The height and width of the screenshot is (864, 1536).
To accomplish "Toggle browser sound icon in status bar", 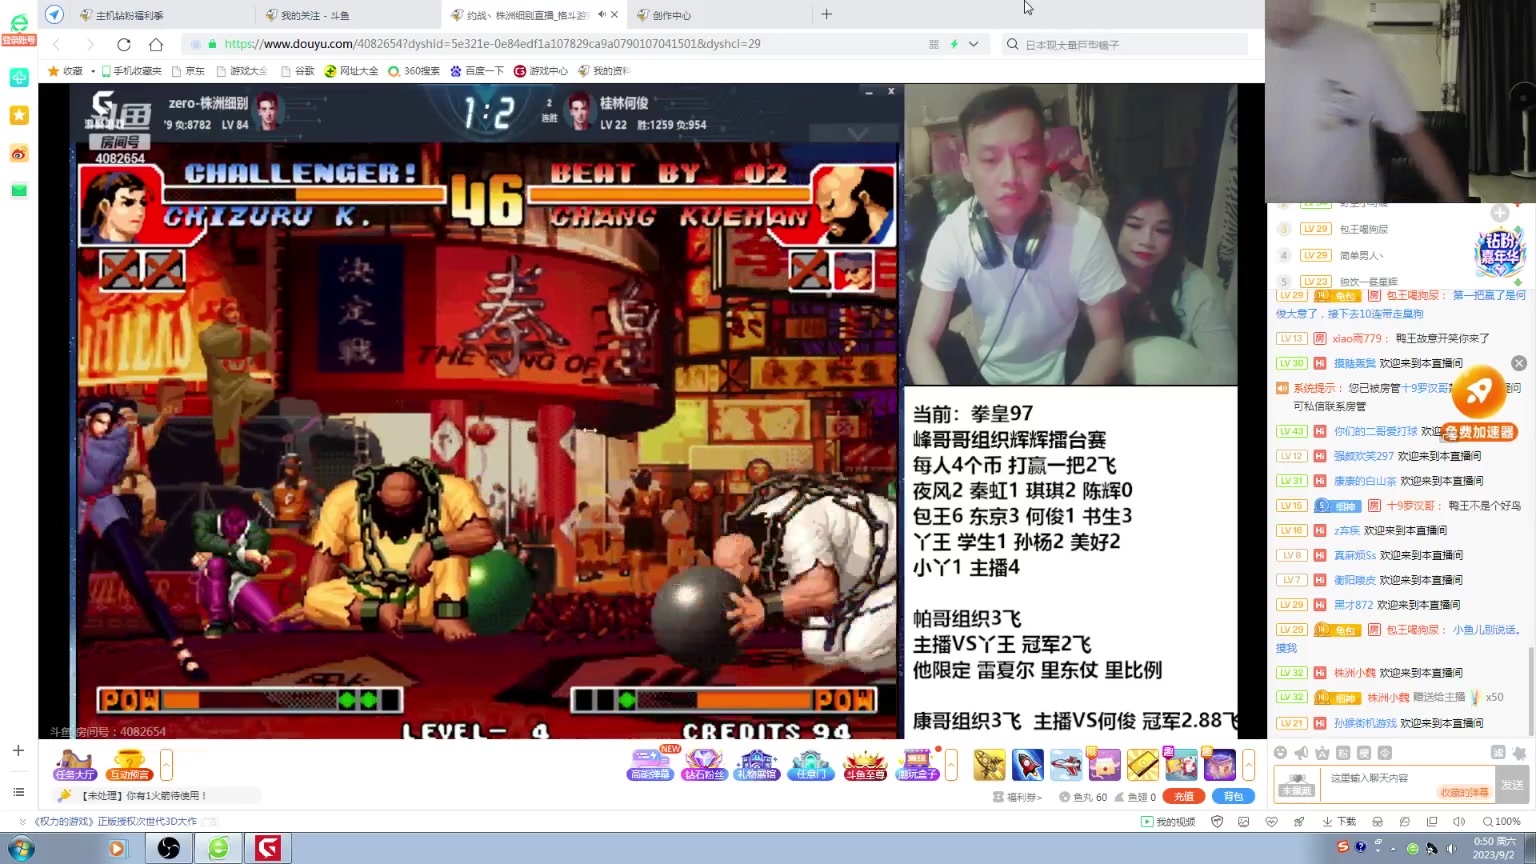I will [1459, 822].
